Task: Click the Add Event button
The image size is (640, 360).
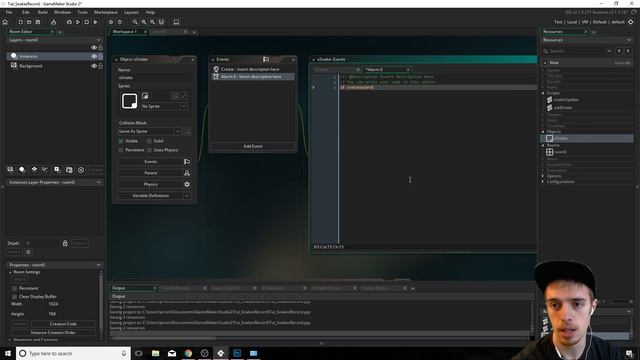Action: [x=253, y=146]
